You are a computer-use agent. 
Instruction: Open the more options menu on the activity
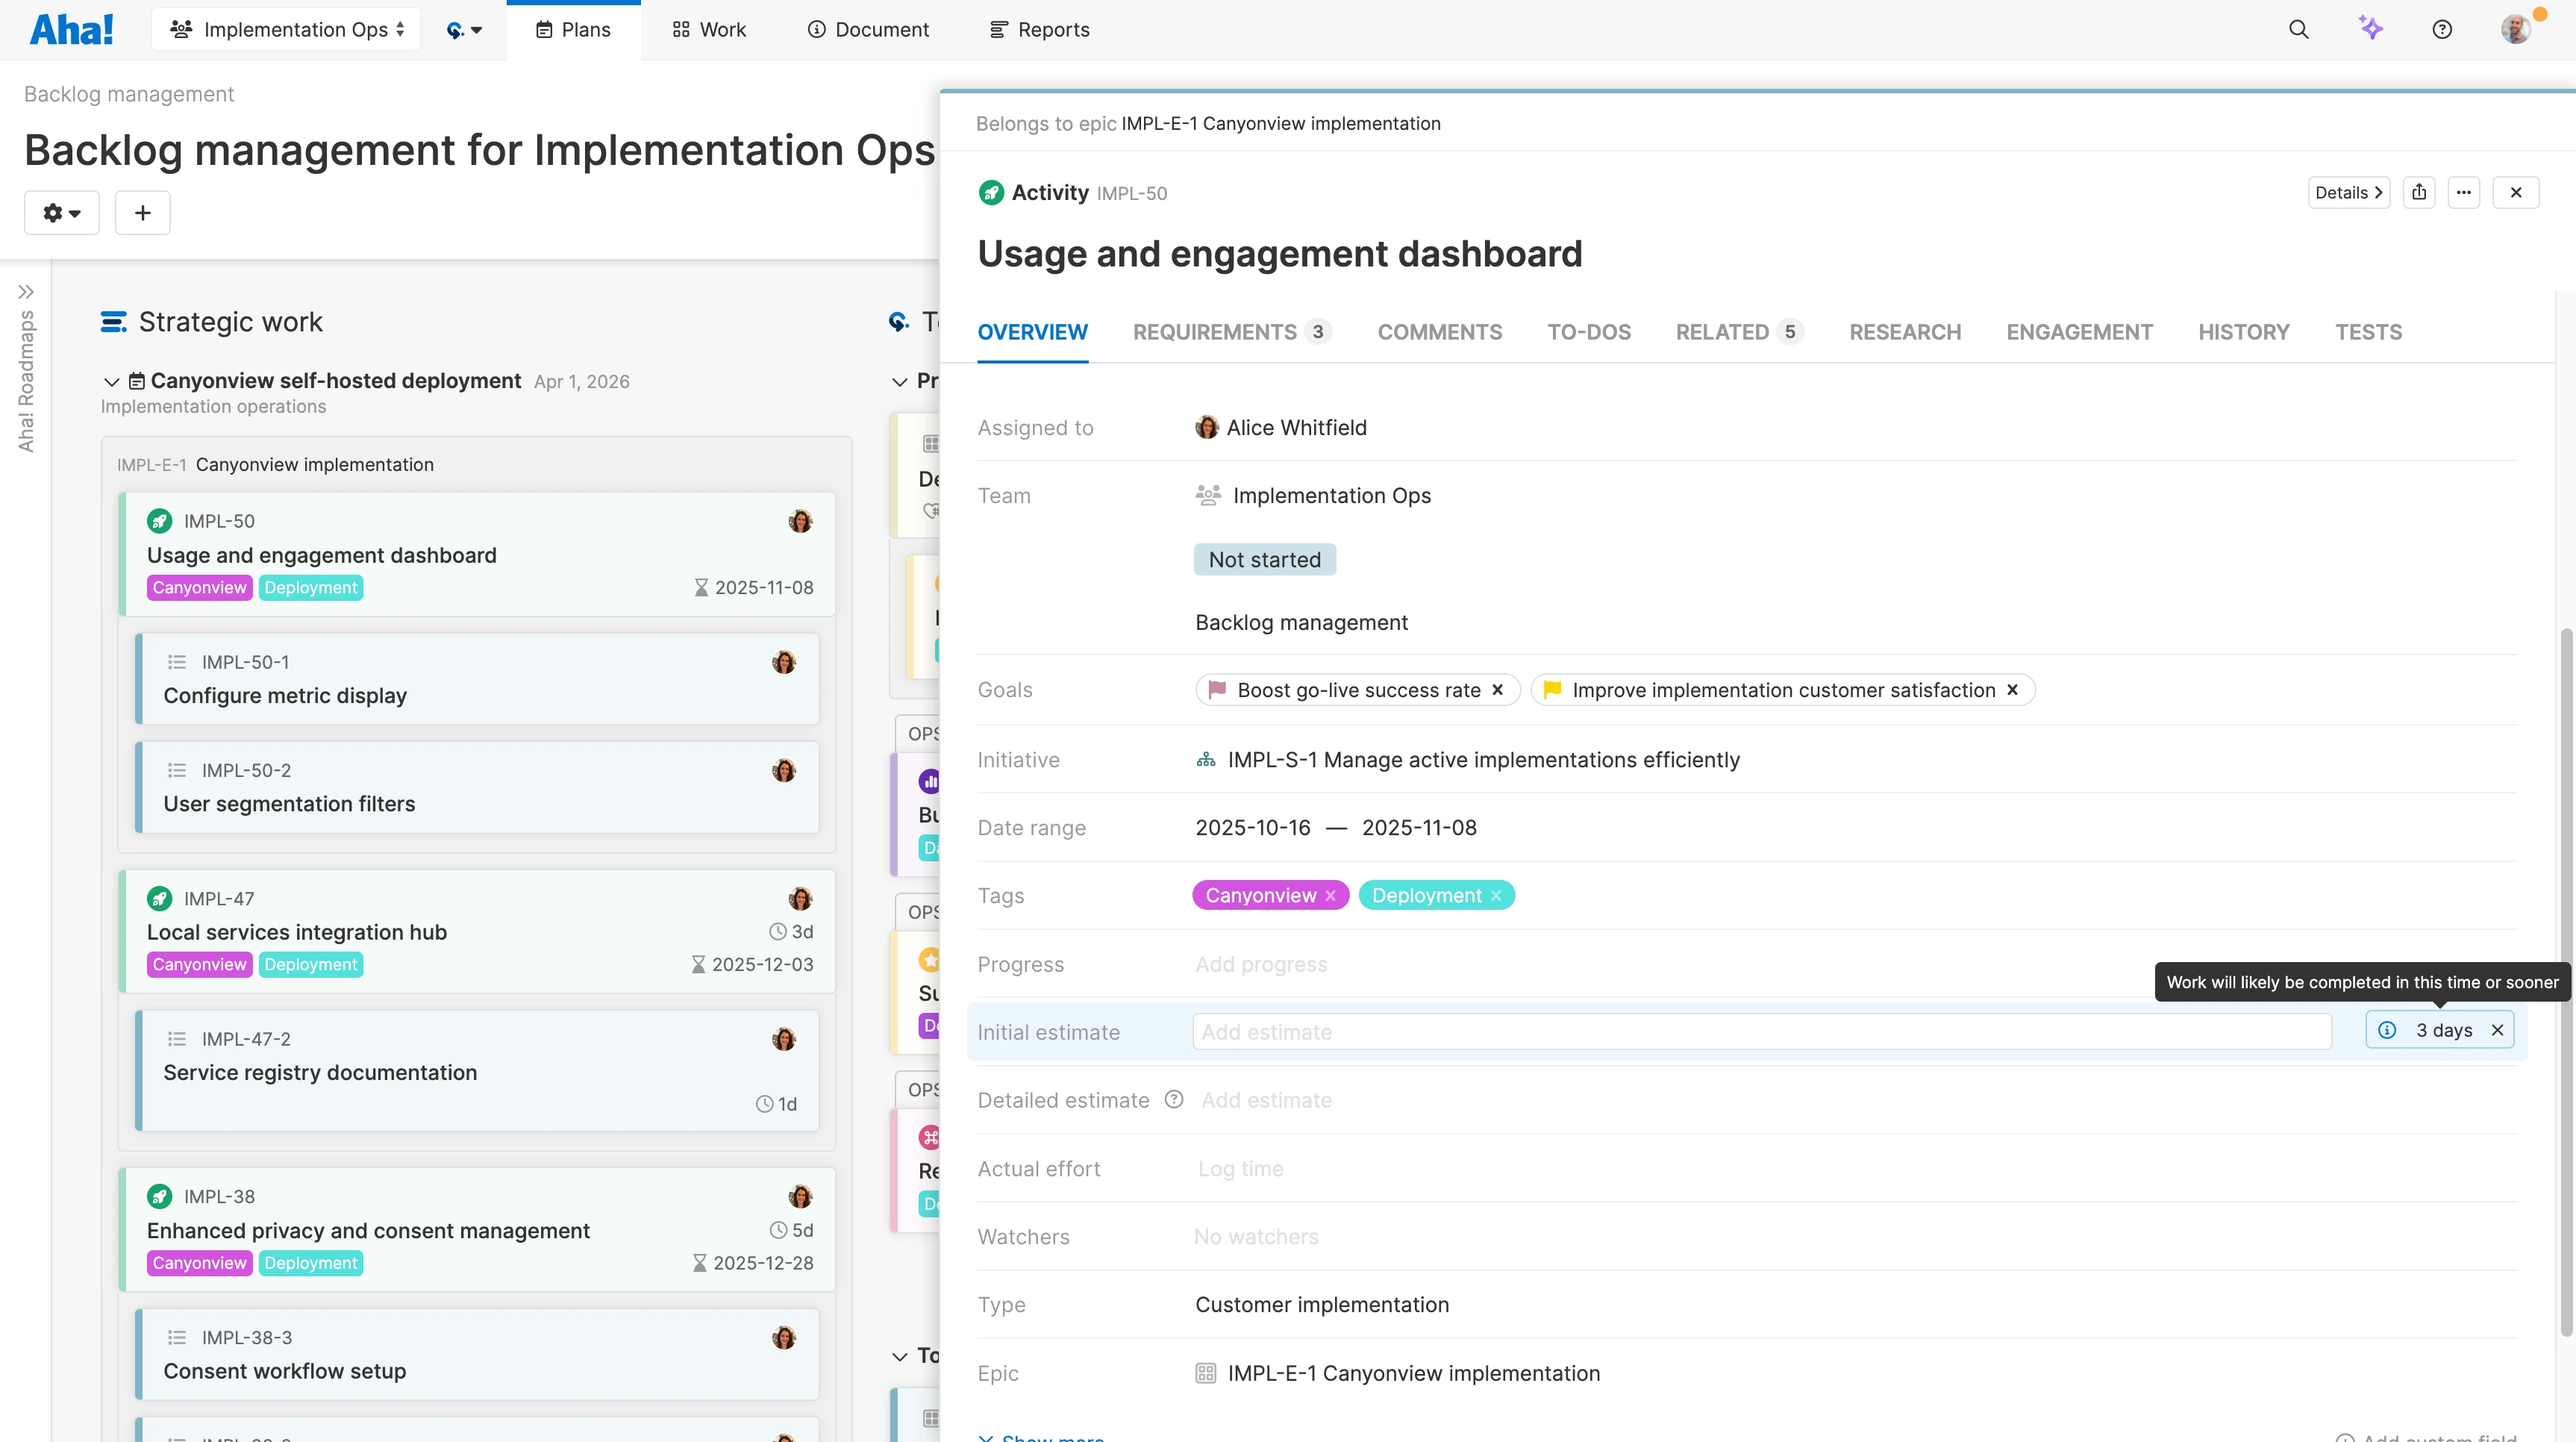(2465, 192)
